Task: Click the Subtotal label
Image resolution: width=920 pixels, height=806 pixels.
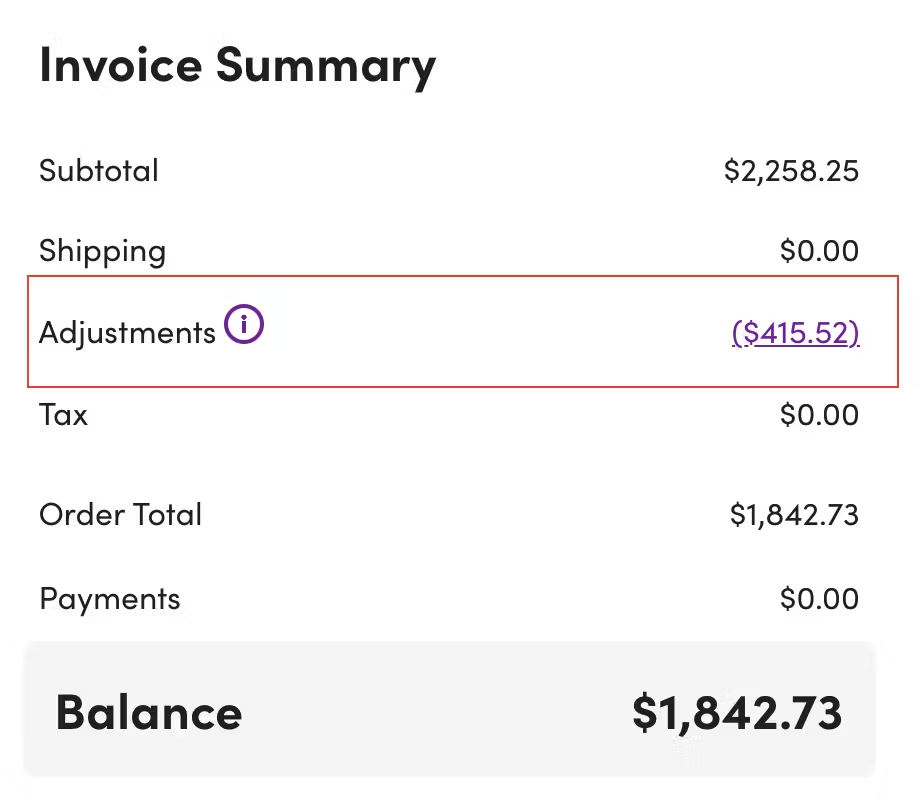Action: tap(98, 170)
